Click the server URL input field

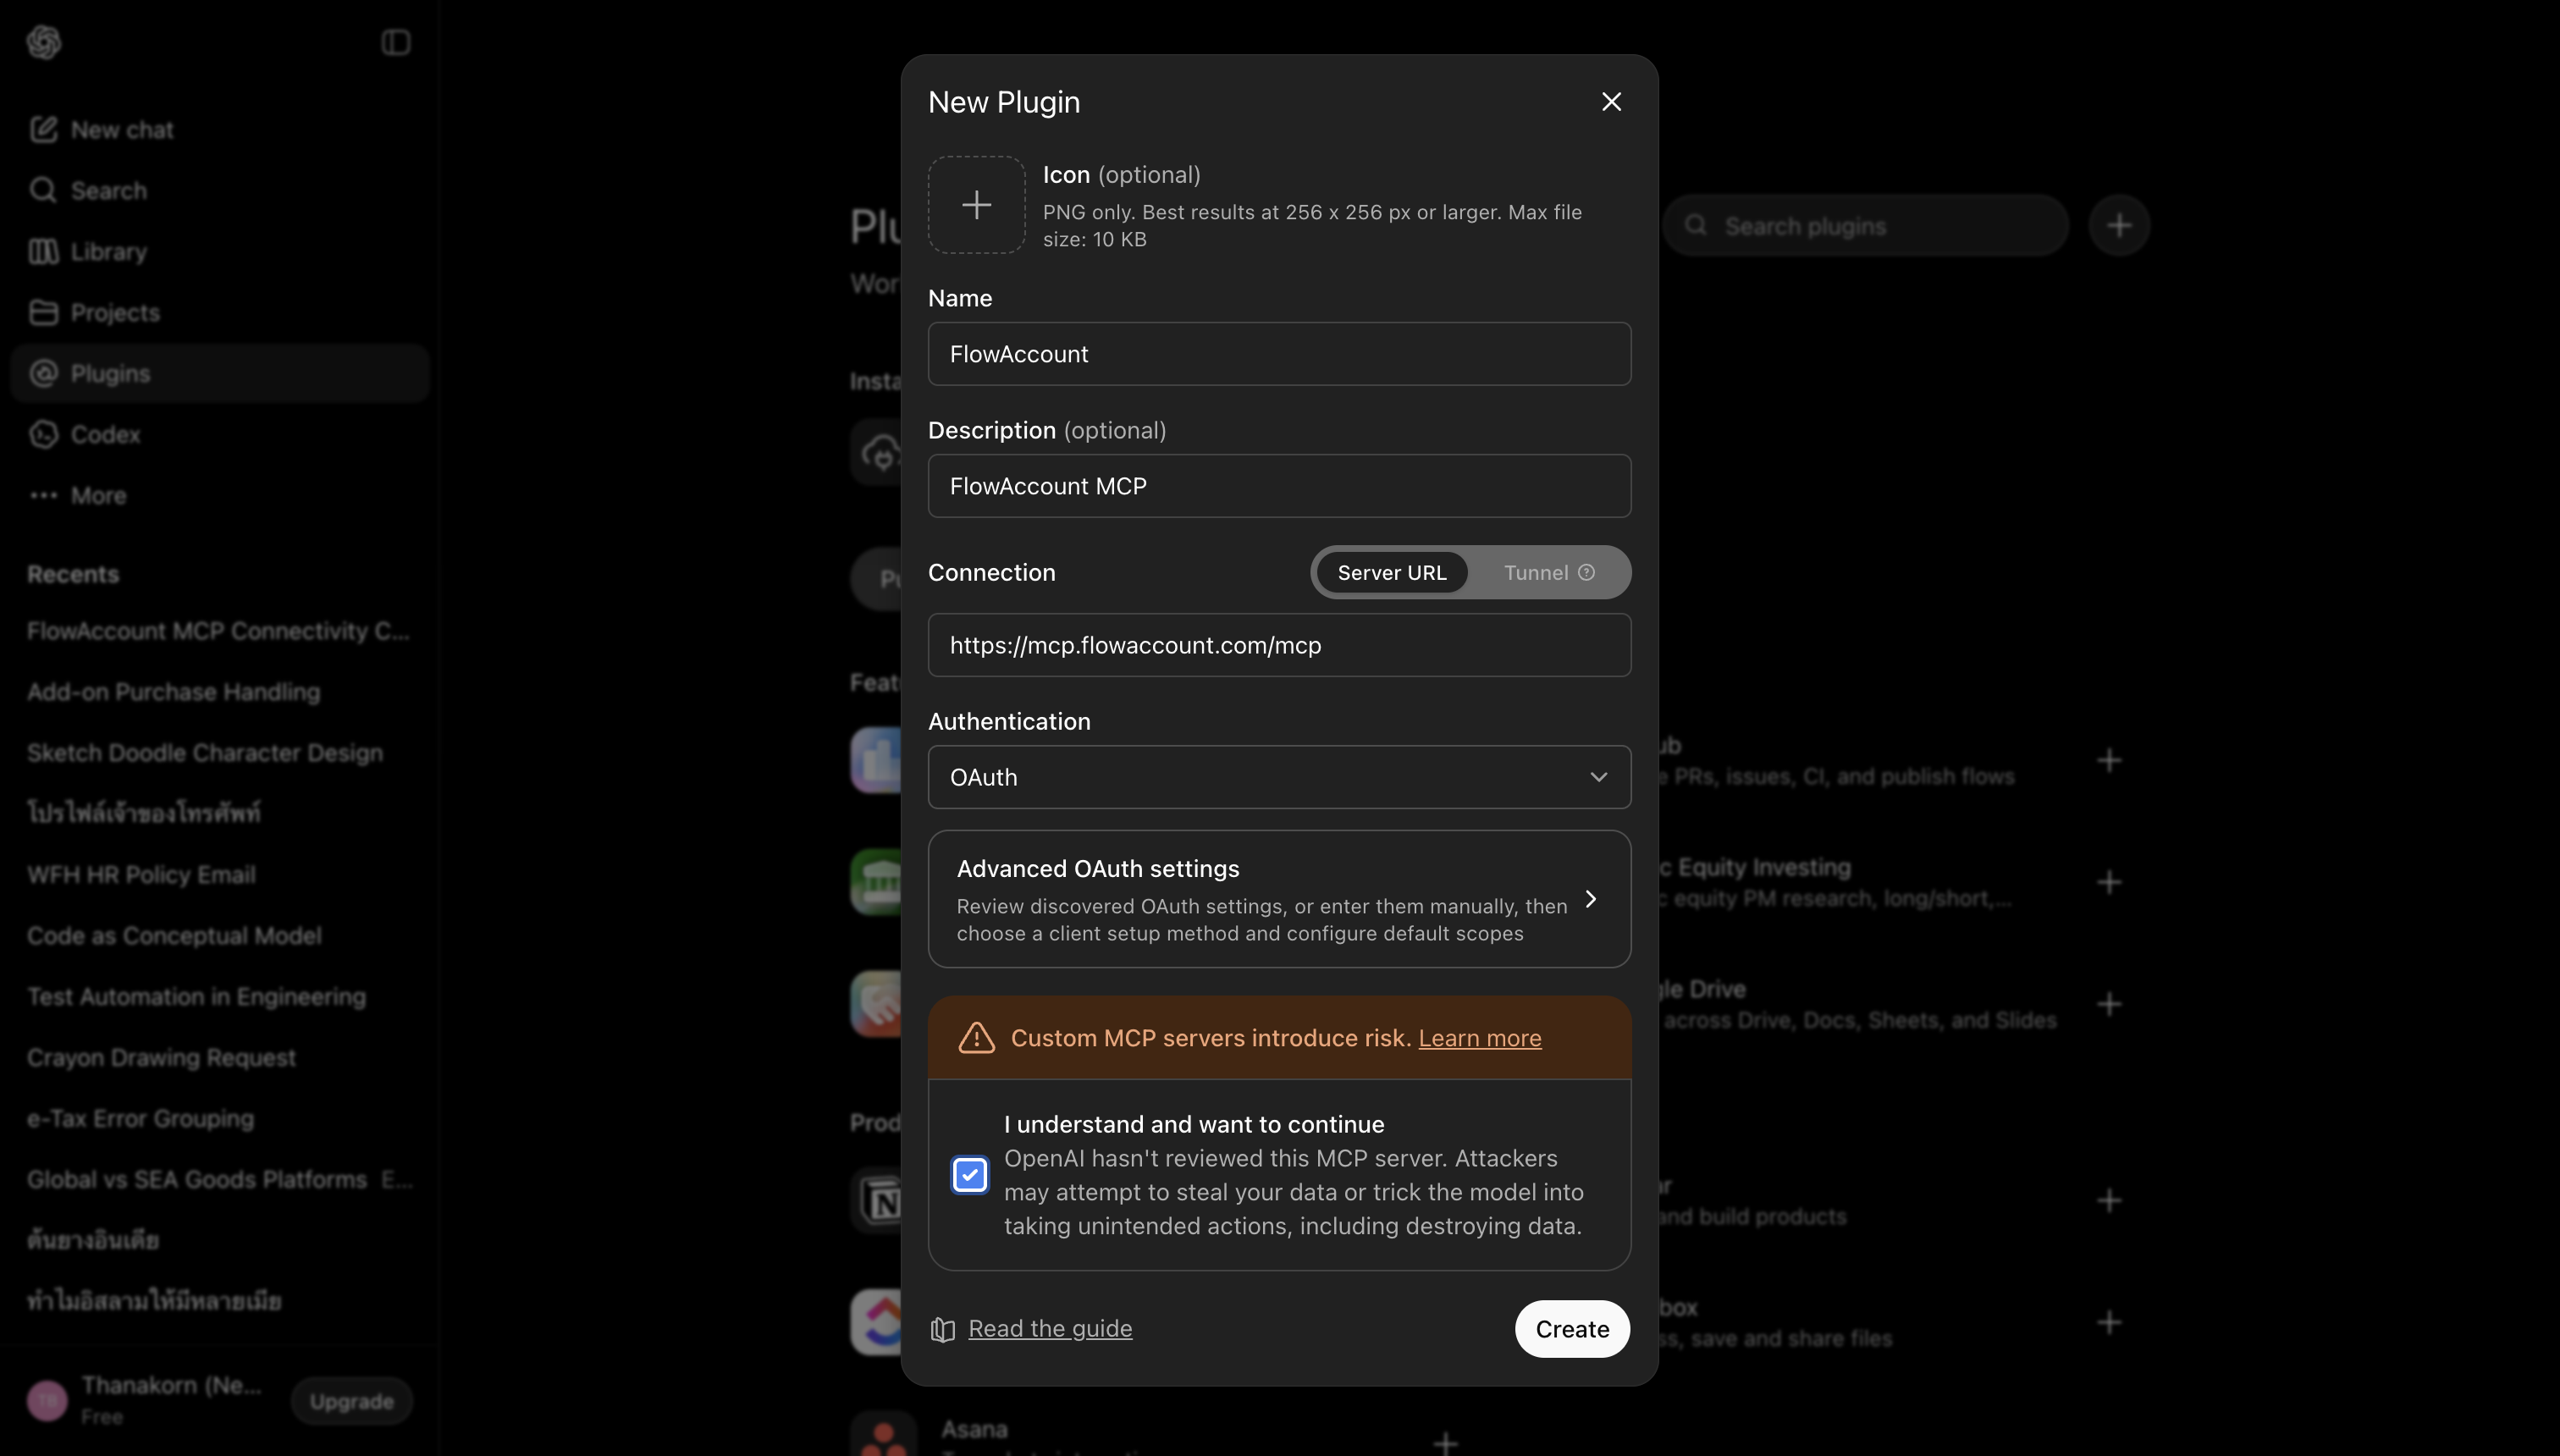tap(1279, 645)
